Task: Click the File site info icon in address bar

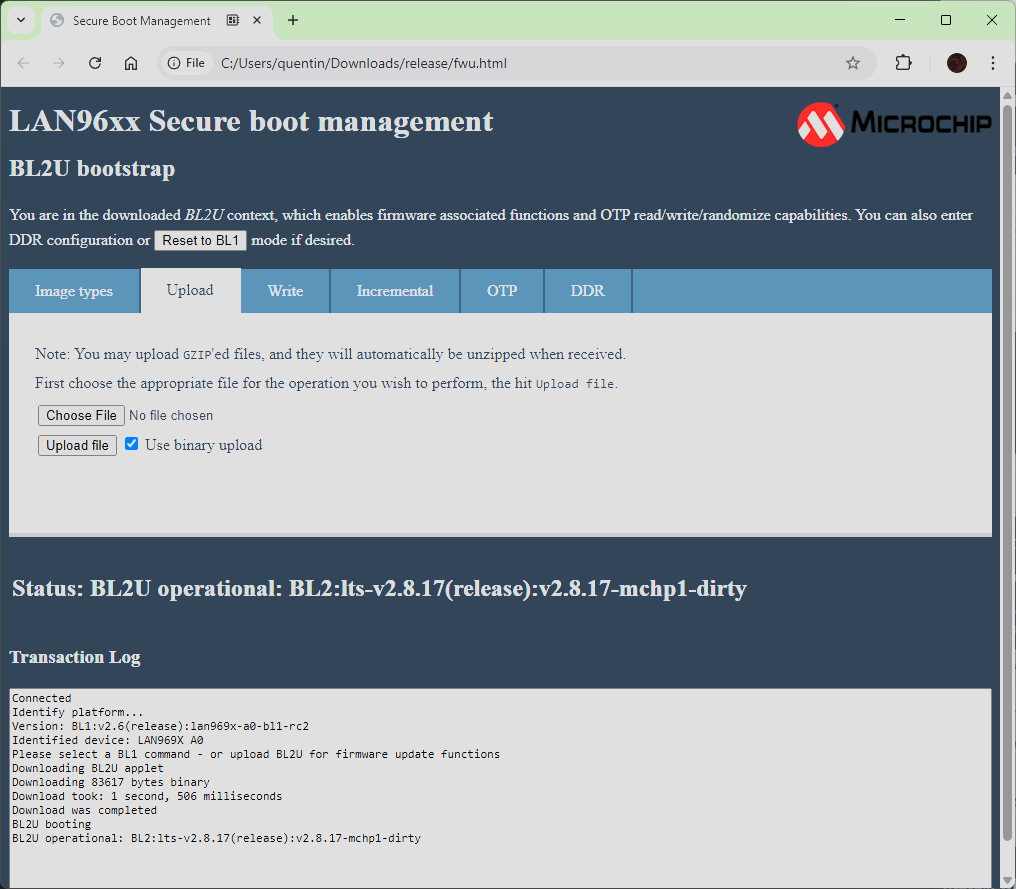Action: [x=186, y=63]
